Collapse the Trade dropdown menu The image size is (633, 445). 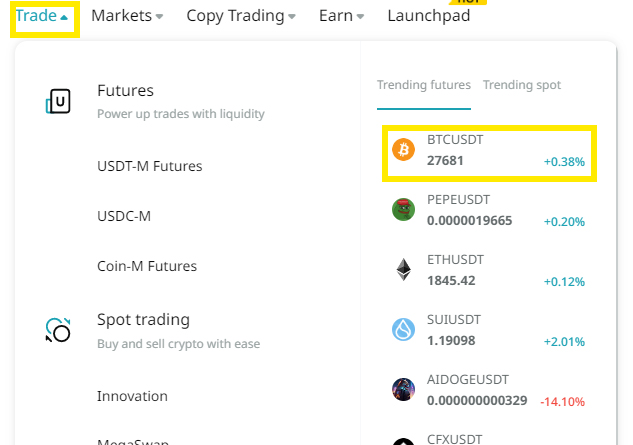point(43,16)
